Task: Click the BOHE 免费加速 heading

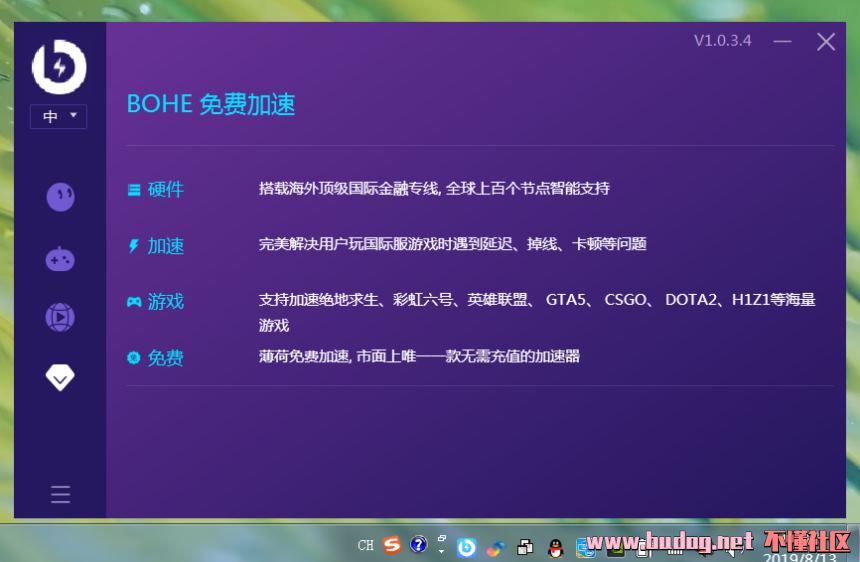Action: [211, 104]
